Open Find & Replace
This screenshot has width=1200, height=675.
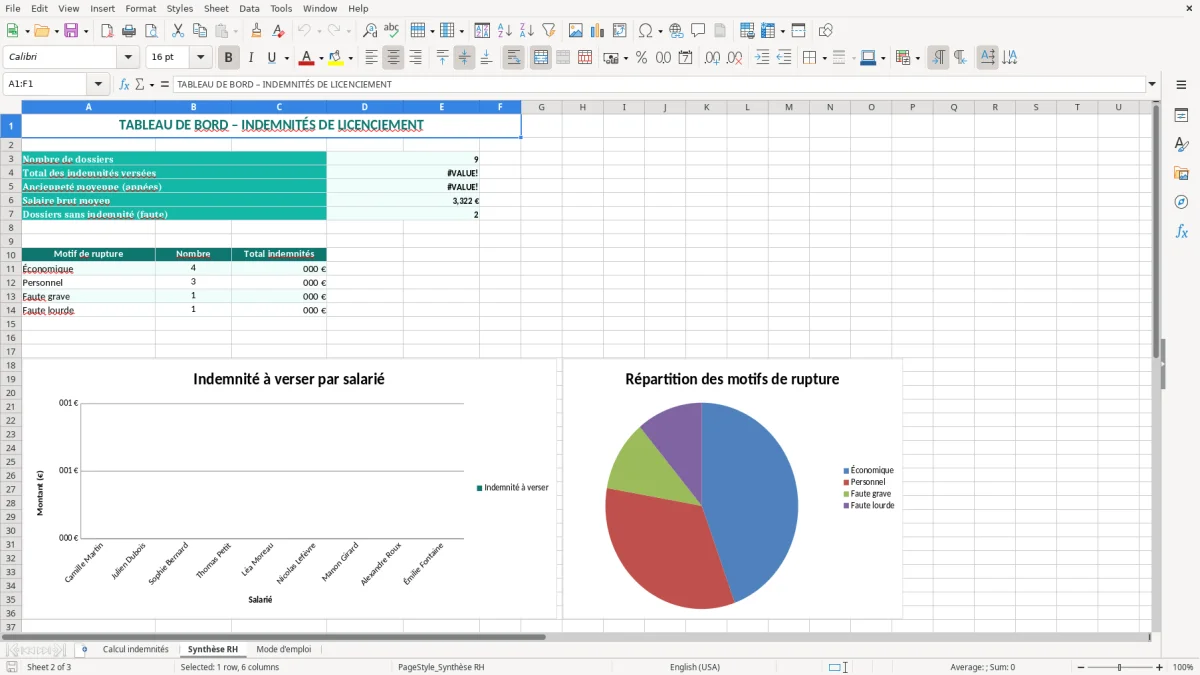point(370,31)
